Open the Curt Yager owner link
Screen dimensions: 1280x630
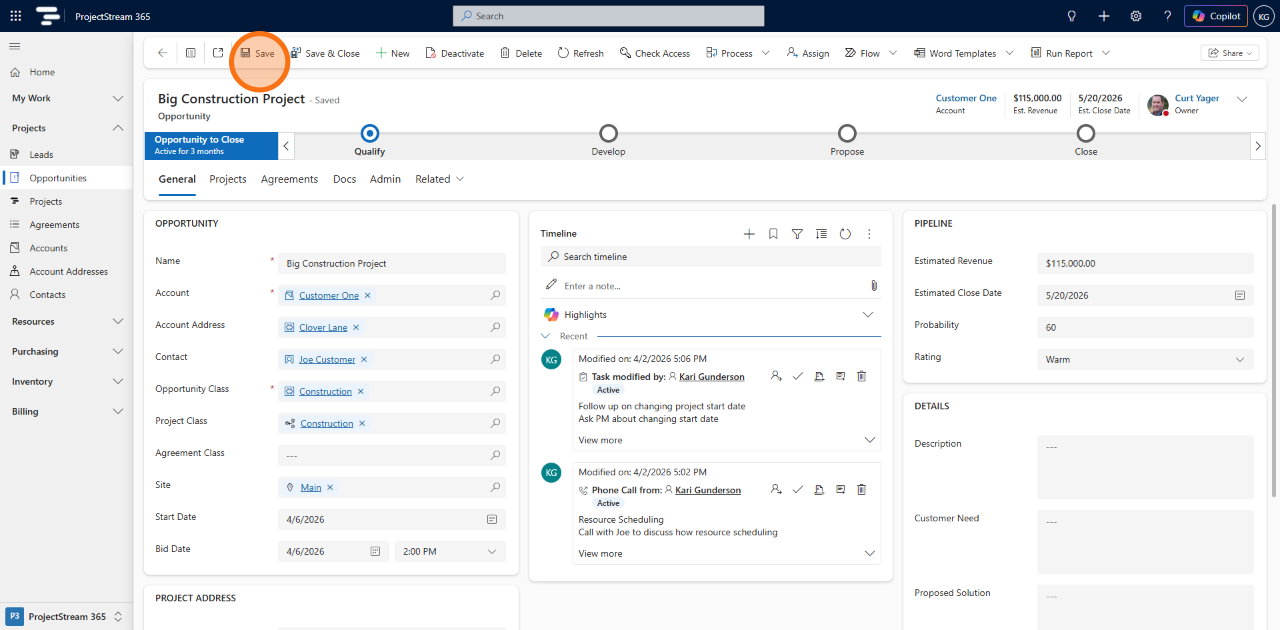coord(1197,98)
